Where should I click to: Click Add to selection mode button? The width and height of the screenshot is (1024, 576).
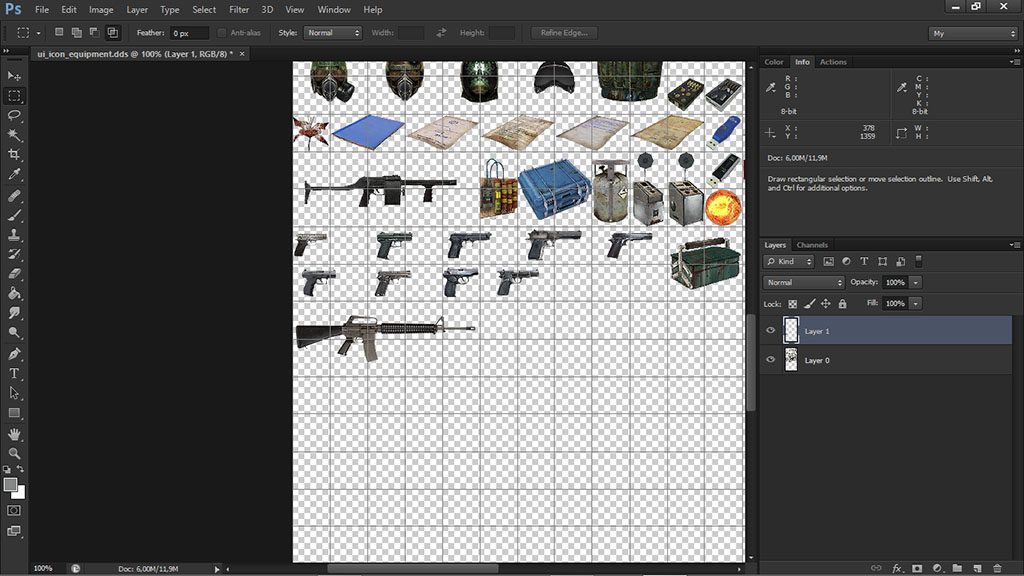76,32
